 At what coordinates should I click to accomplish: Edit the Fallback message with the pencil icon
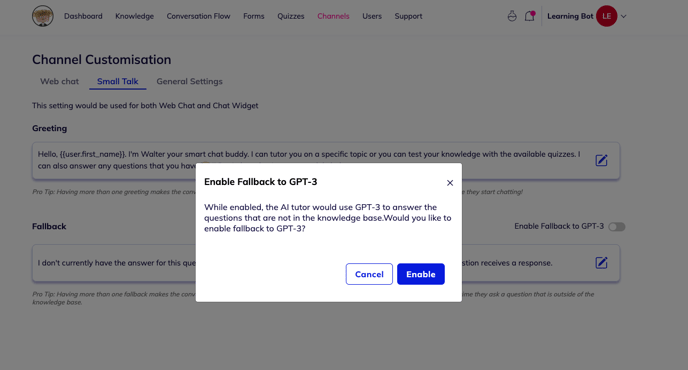pyautogui.click(x=601, y=263)
